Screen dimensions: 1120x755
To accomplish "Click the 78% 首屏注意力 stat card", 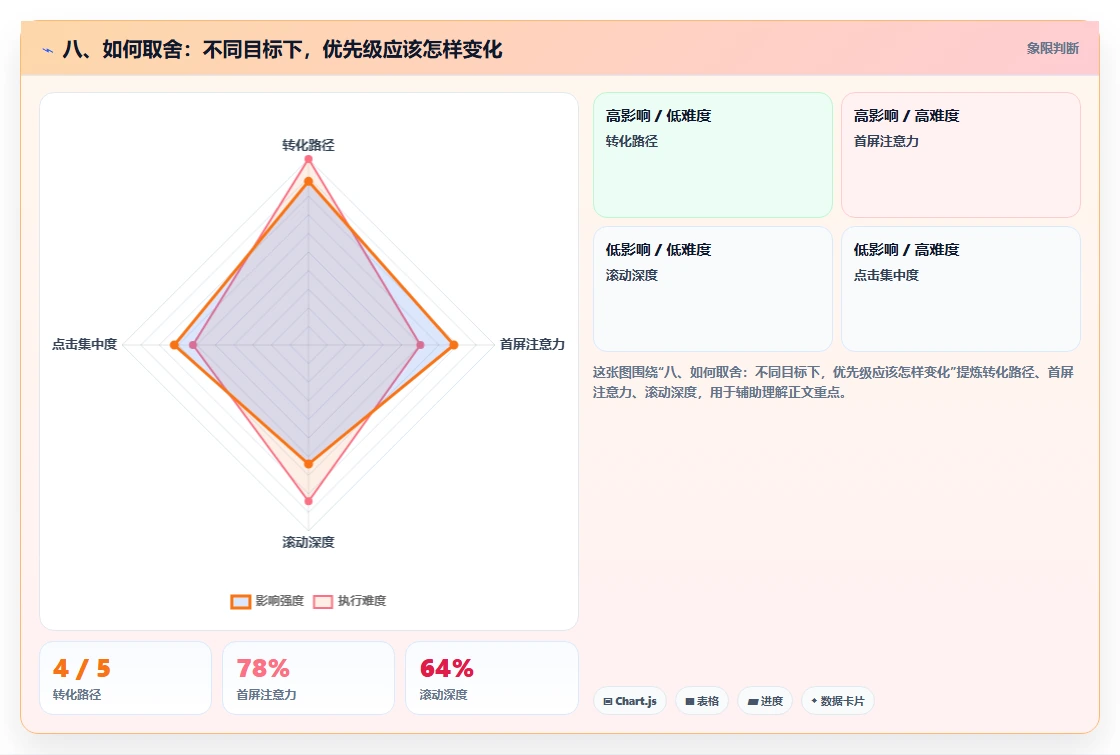I will 309,678.
